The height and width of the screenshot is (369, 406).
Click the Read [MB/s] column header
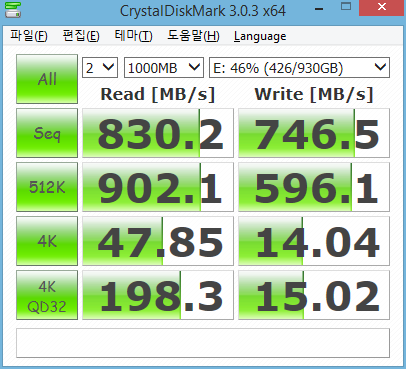click(158, 94)
